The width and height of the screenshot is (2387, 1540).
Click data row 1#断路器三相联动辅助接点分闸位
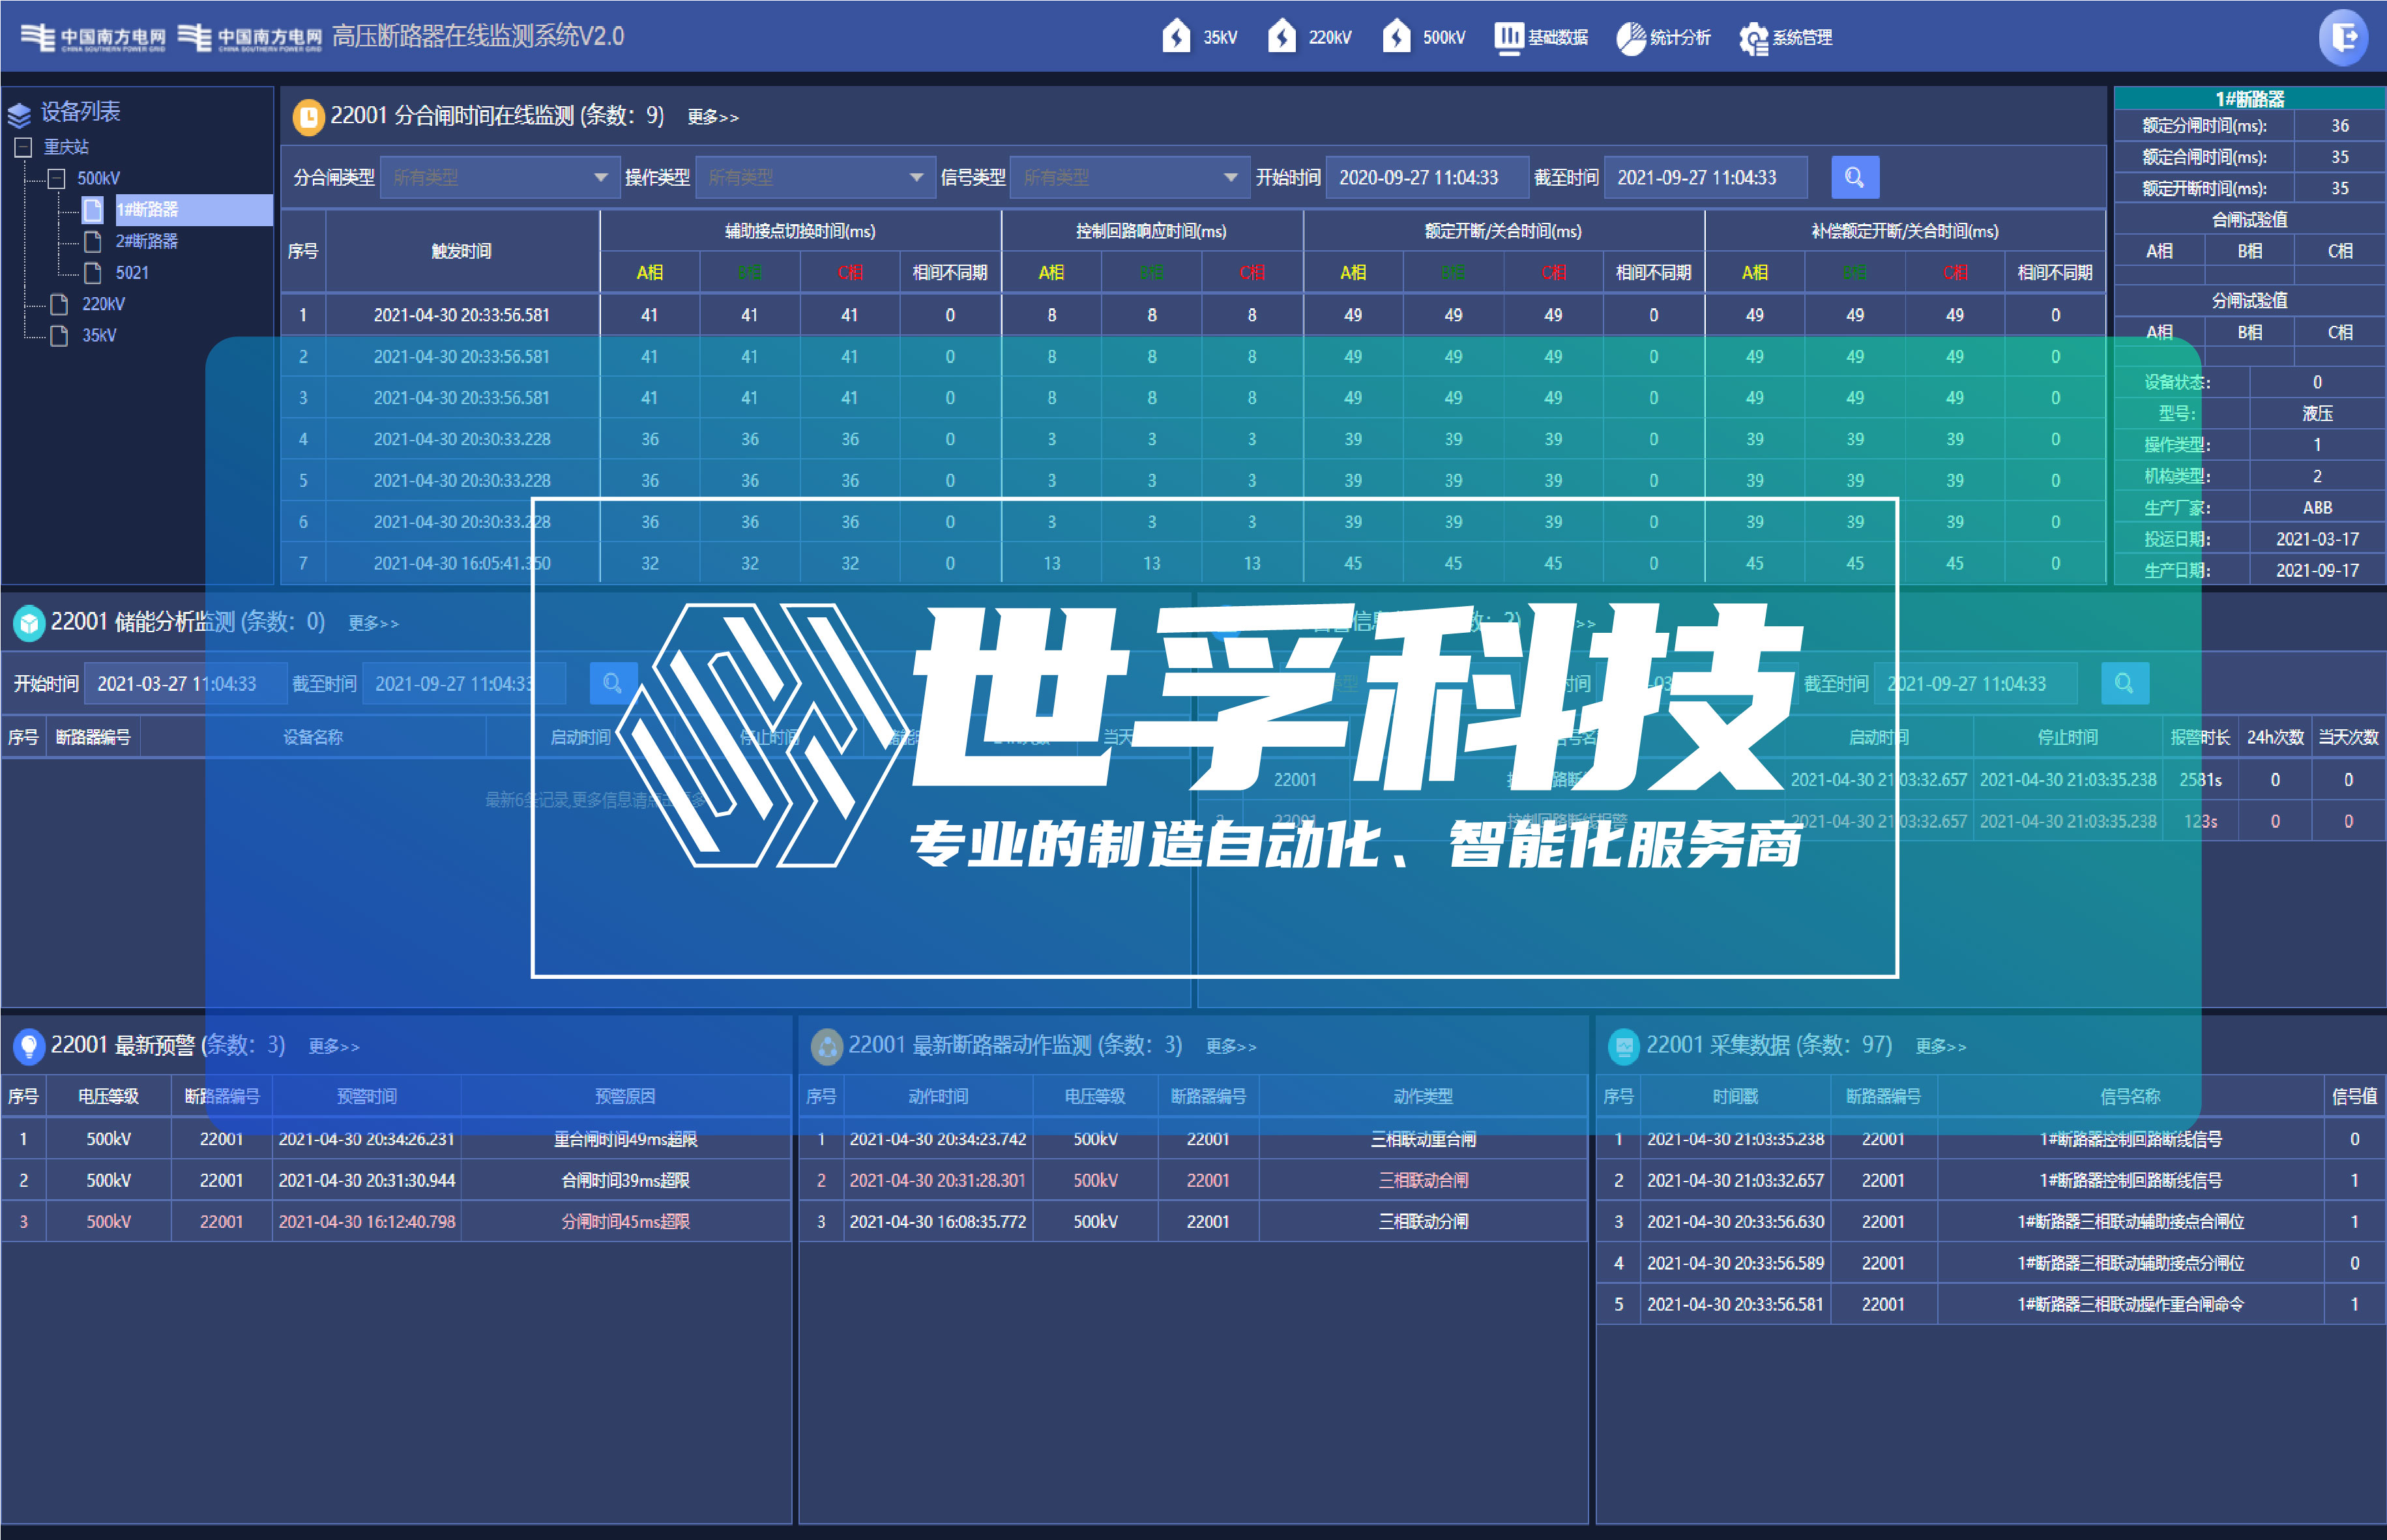1991,1263
